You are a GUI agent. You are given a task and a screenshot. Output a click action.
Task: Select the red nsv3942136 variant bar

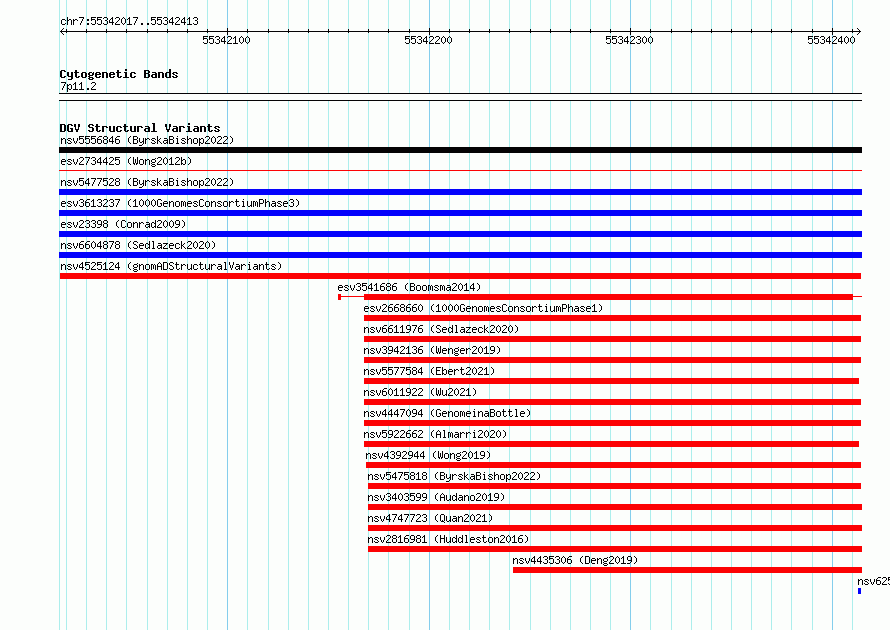612,360
